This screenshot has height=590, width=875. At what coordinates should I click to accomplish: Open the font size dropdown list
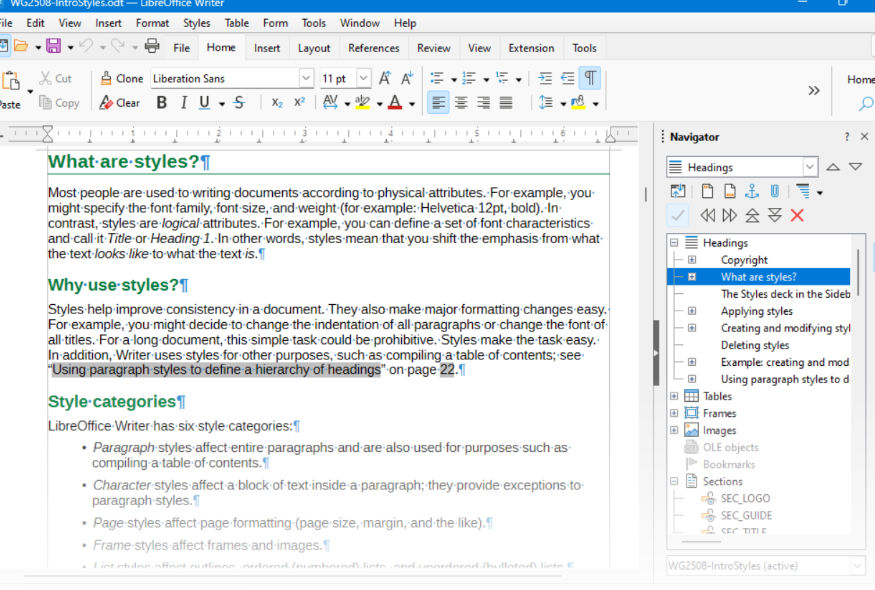click(x=363, y=78)
